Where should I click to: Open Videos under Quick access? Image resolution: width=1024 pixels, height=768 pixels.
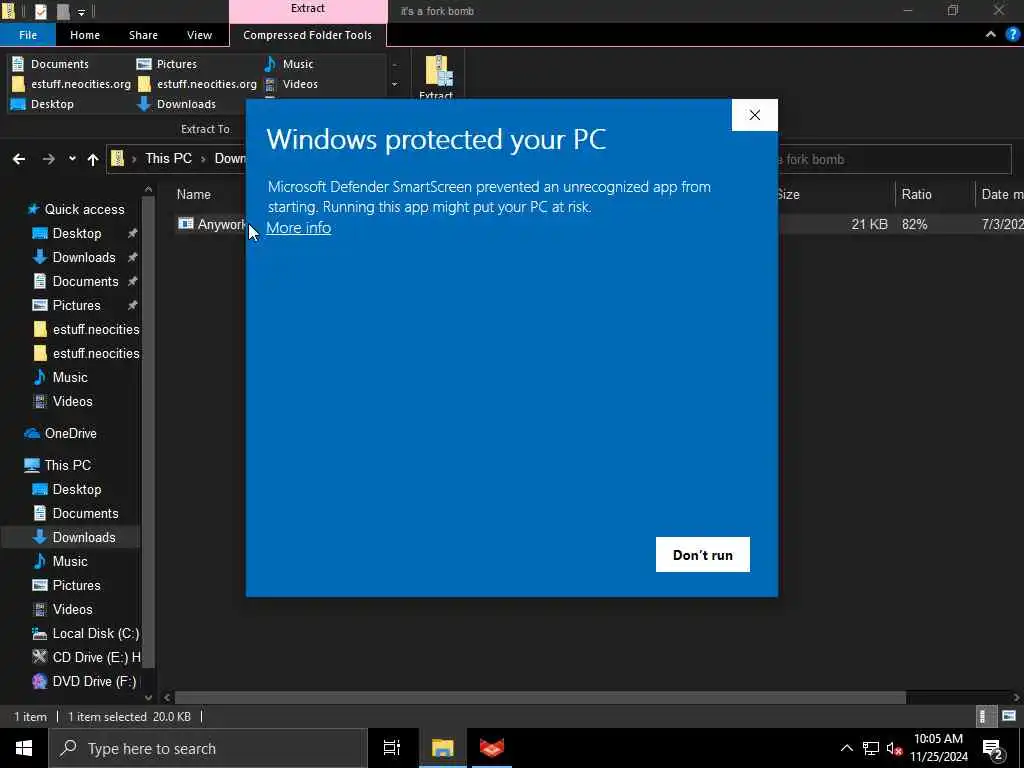coord(72,401)
